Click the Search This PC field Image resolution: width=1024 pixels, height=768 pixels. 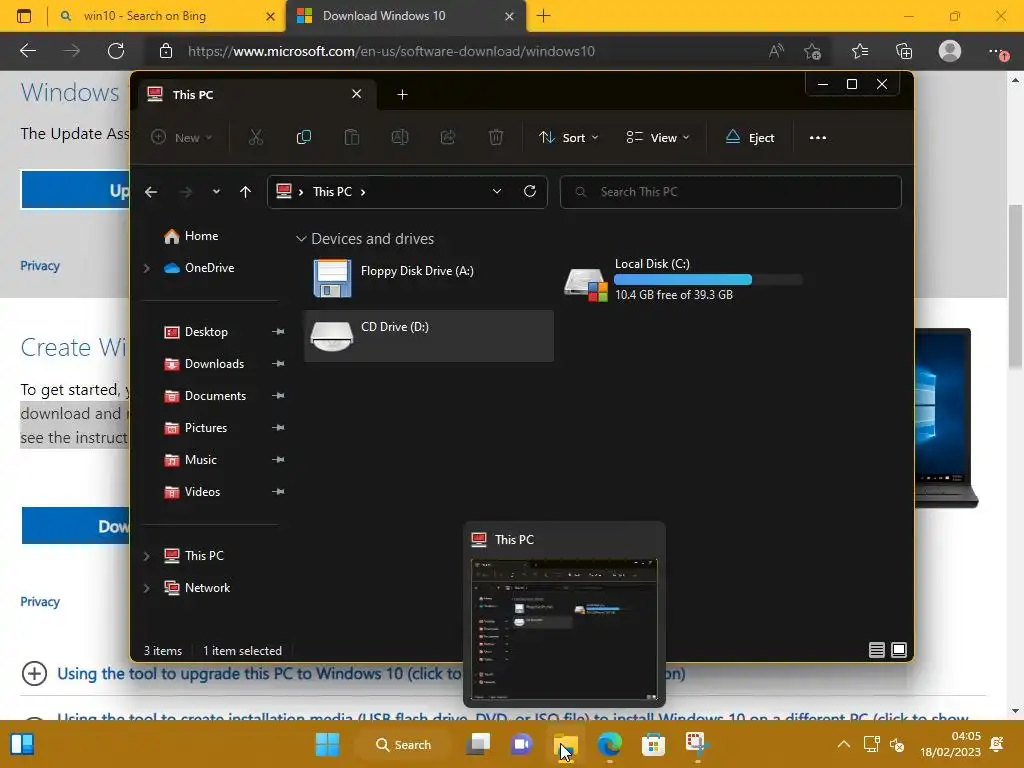tap(731, 192)
